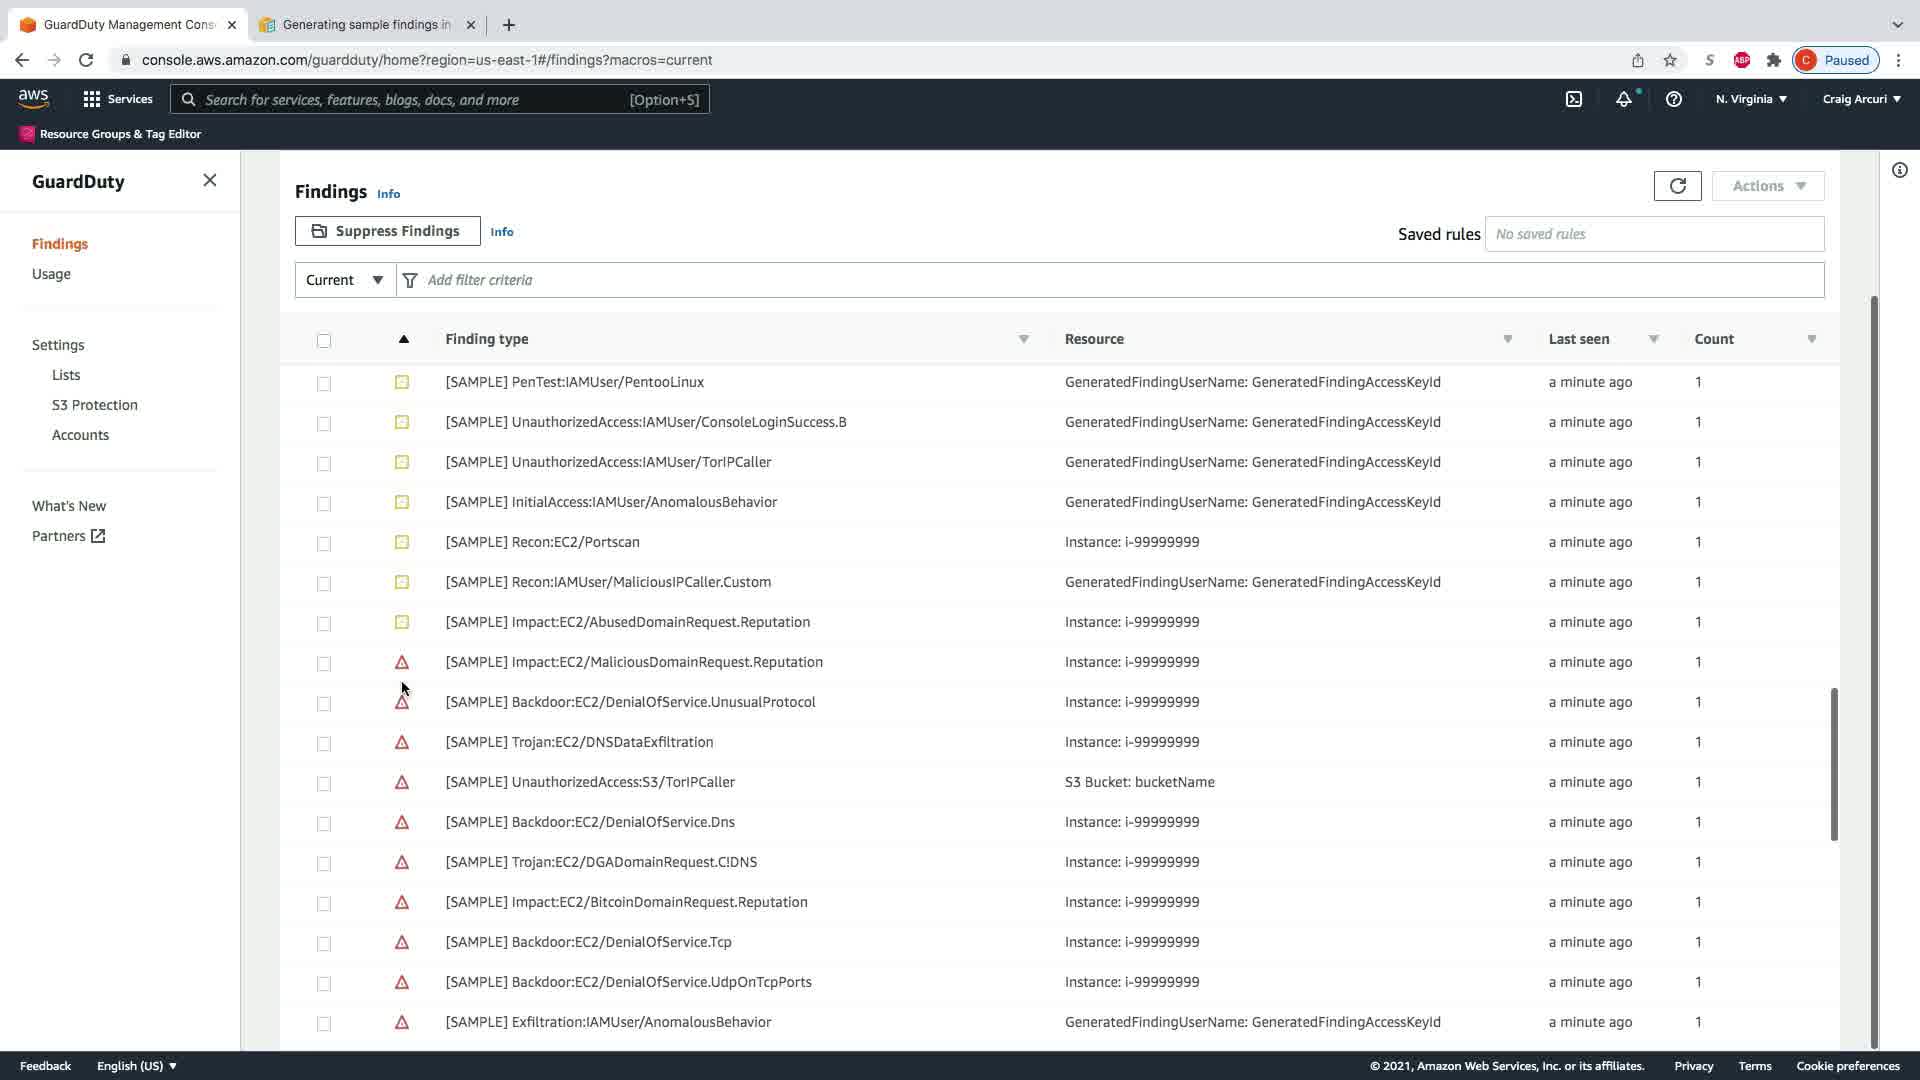
Task: Open AWS CloudShell icon in header
Action: coord(1573,99)
